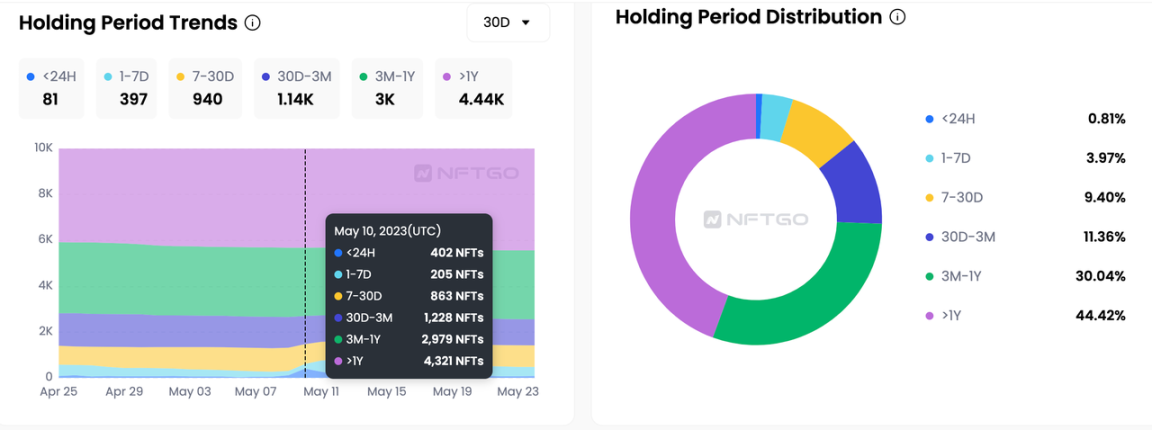Click the May 15 label on the chart axis
1152x430 pixels.
386,391
